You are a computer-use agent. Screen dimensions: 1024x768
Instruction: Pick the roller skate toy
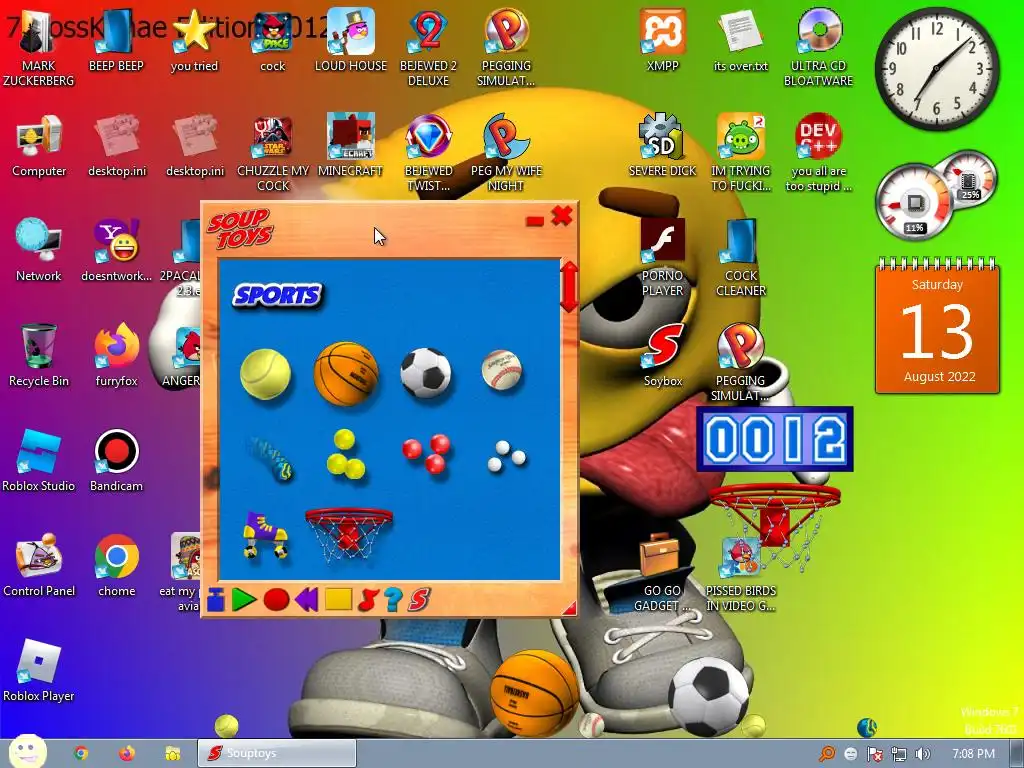coord(265,535)
